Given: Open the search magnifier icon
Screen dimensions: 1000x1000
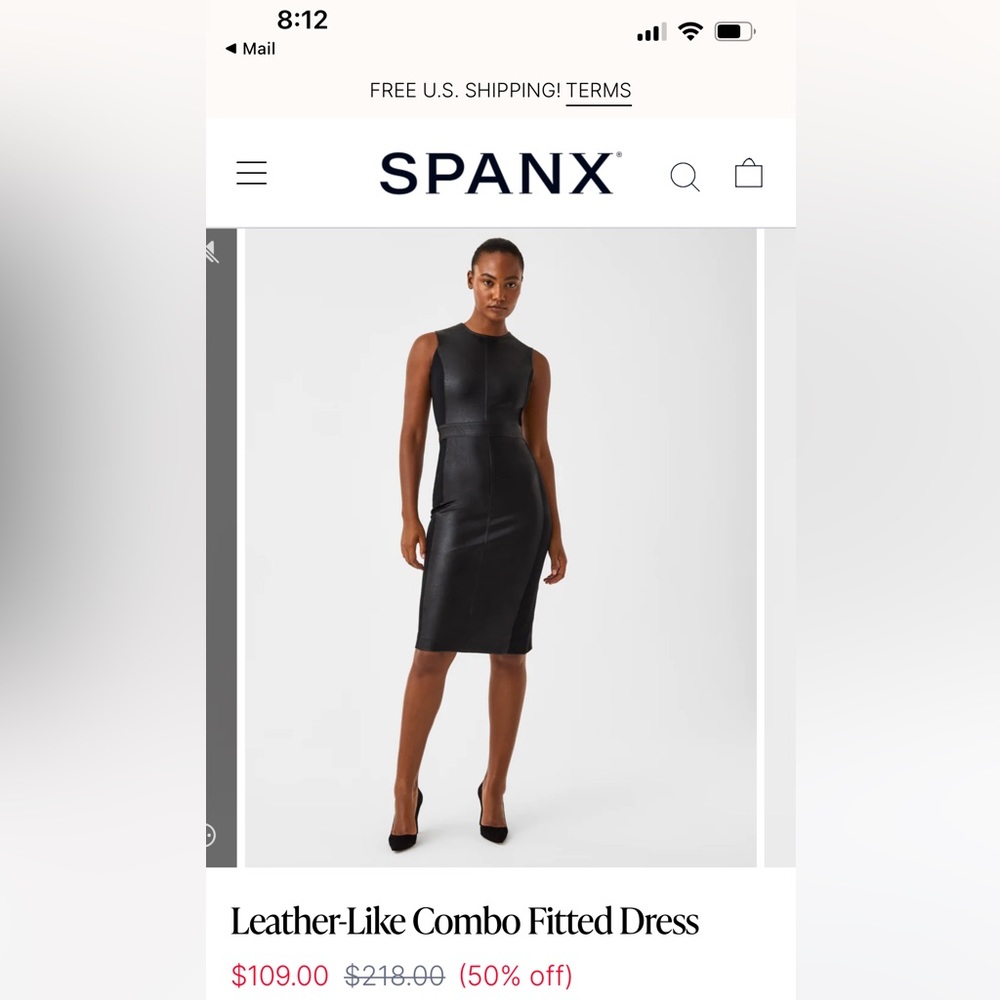Looking at the screenshot, I should (685, 177).
